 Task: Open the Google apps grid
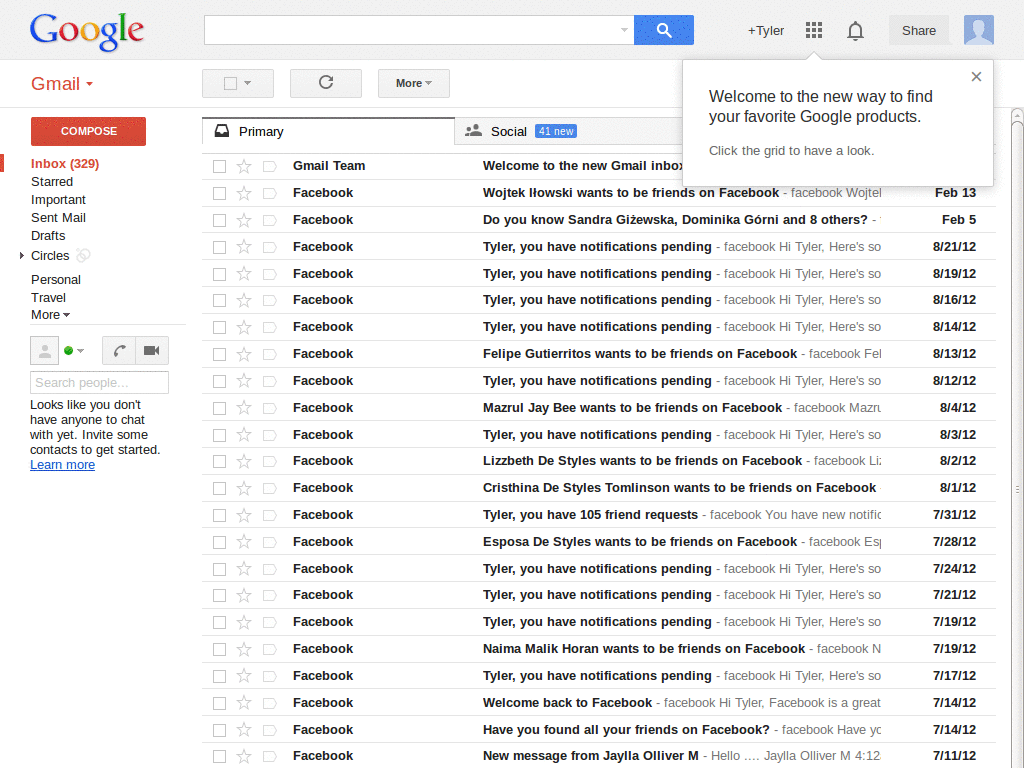pos(813,30)
